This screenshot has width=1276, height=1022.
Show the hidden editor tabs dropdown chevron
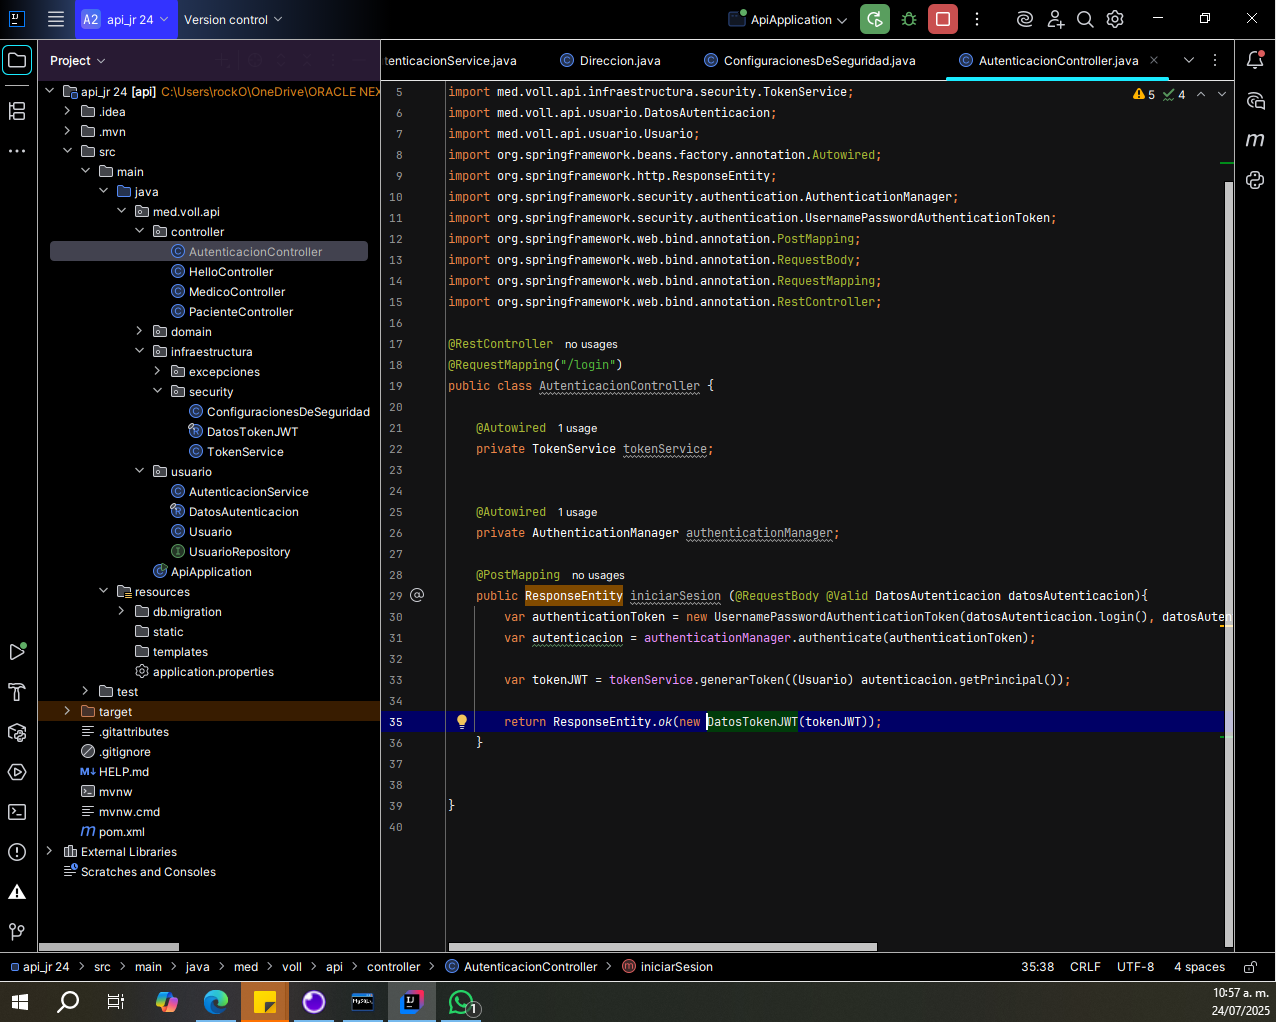[1189, 60]
